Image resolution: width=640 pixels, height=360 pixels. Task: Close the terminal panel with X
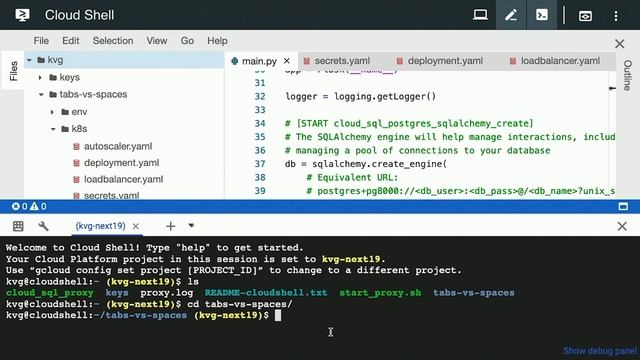click(622, 226)
